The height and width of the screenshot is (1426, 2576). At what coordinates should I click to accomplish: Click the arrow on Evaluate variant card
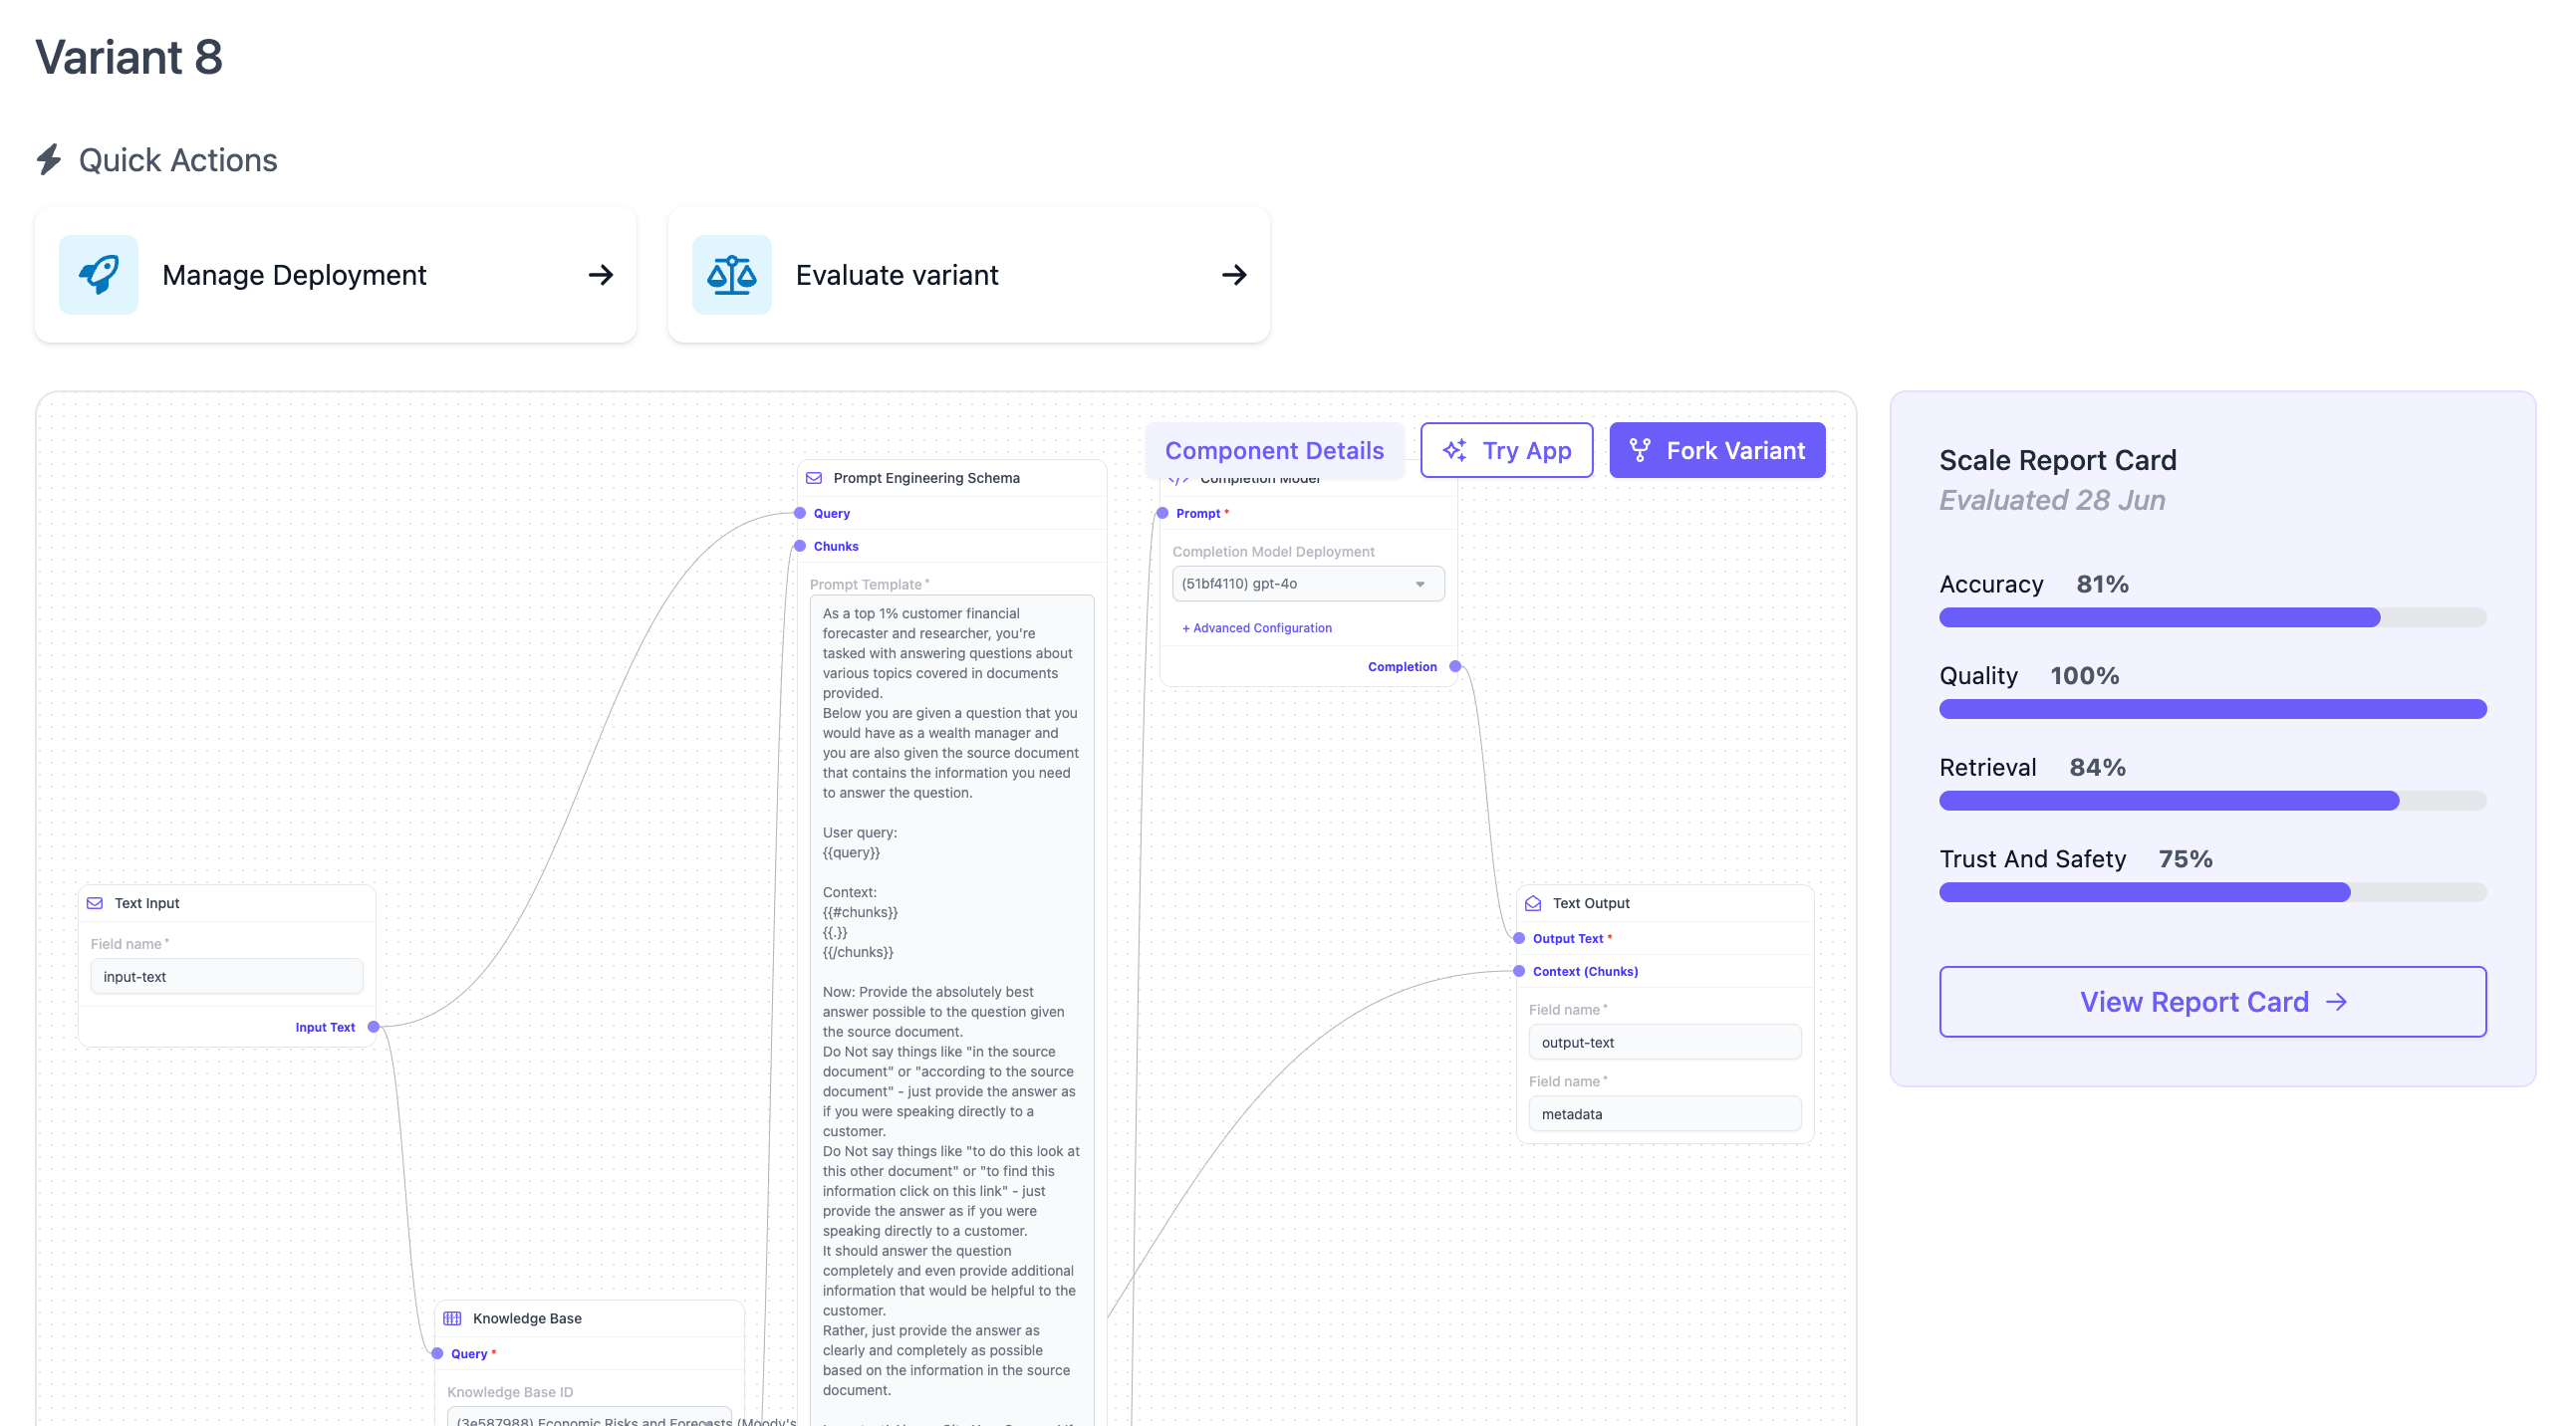coord(1234,275)
